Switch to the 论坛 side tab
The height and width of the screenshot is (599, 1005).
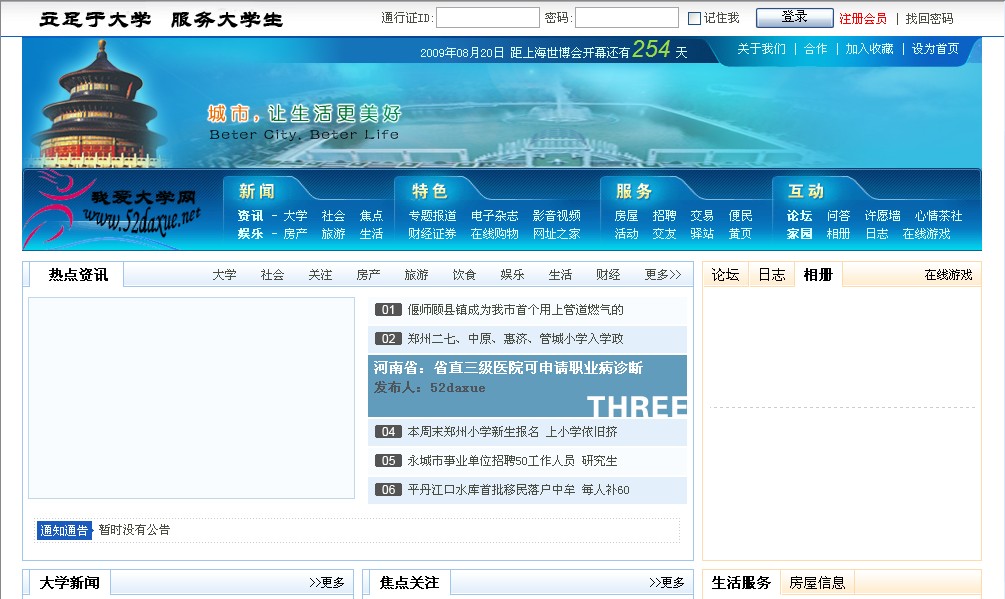coord(725,275)
